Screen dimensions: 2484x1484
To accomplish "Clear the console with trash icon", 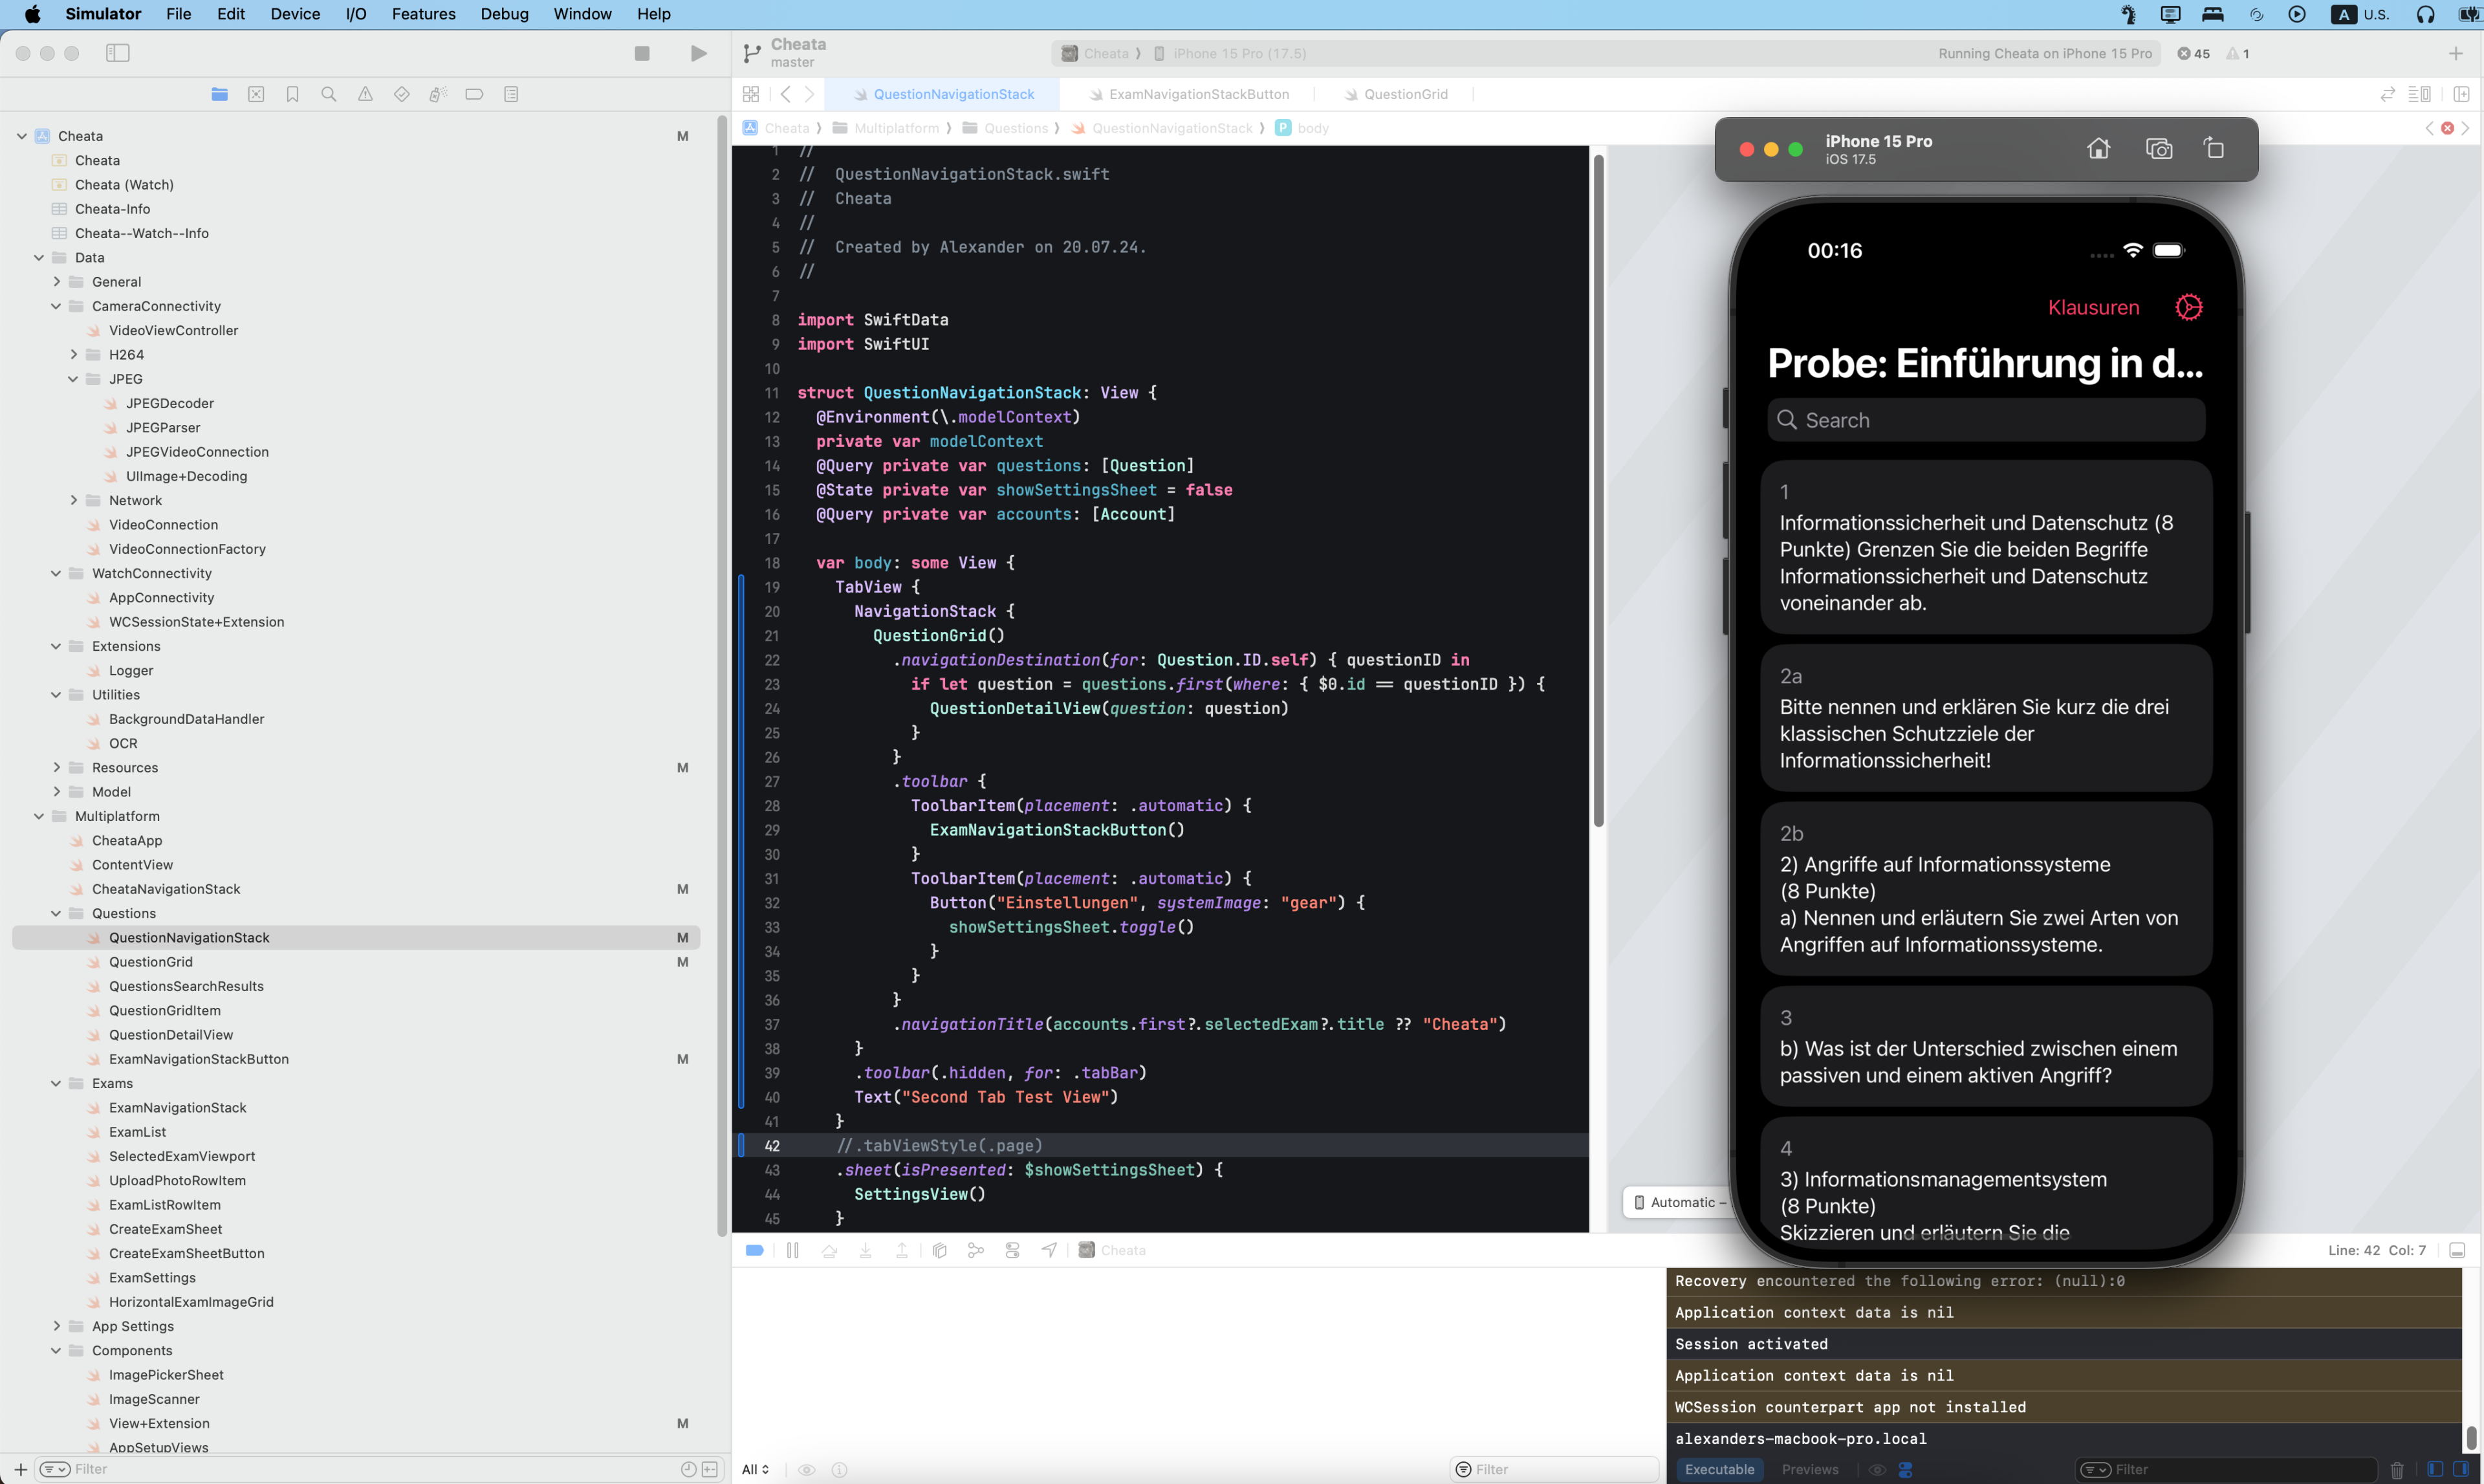I will point(2396,1469).
